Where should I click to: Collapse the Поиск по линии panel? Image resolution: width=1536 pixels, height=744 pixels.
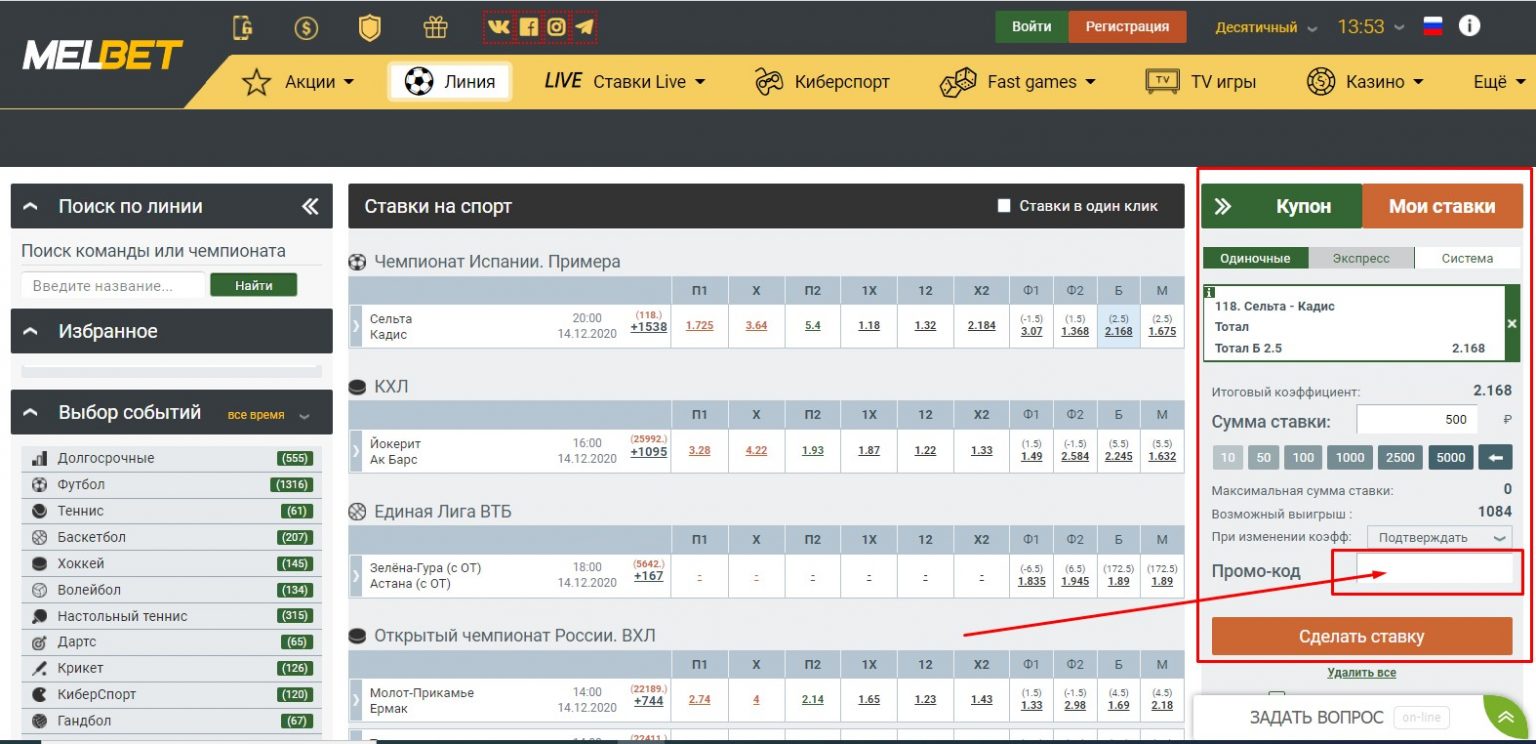pos(30,207)
